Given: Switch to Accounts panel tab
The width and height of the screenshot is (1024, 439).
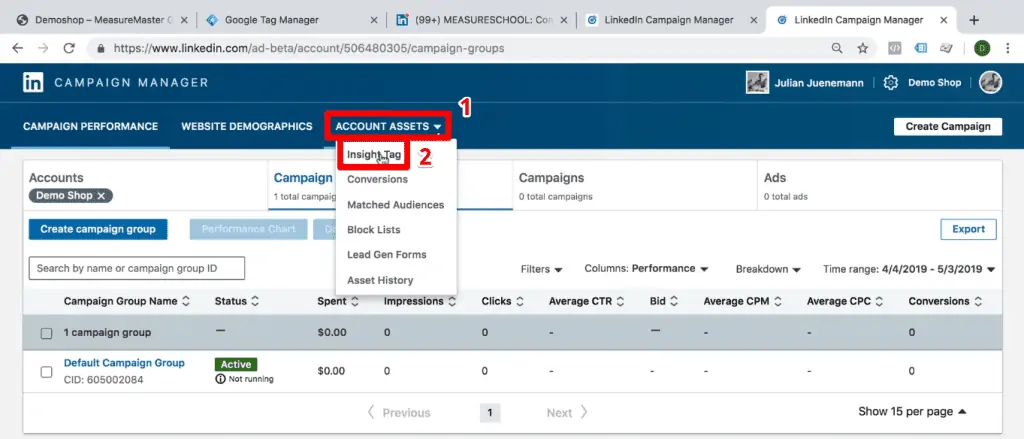Looking at the screenshot, I should (x=146, y=186).
